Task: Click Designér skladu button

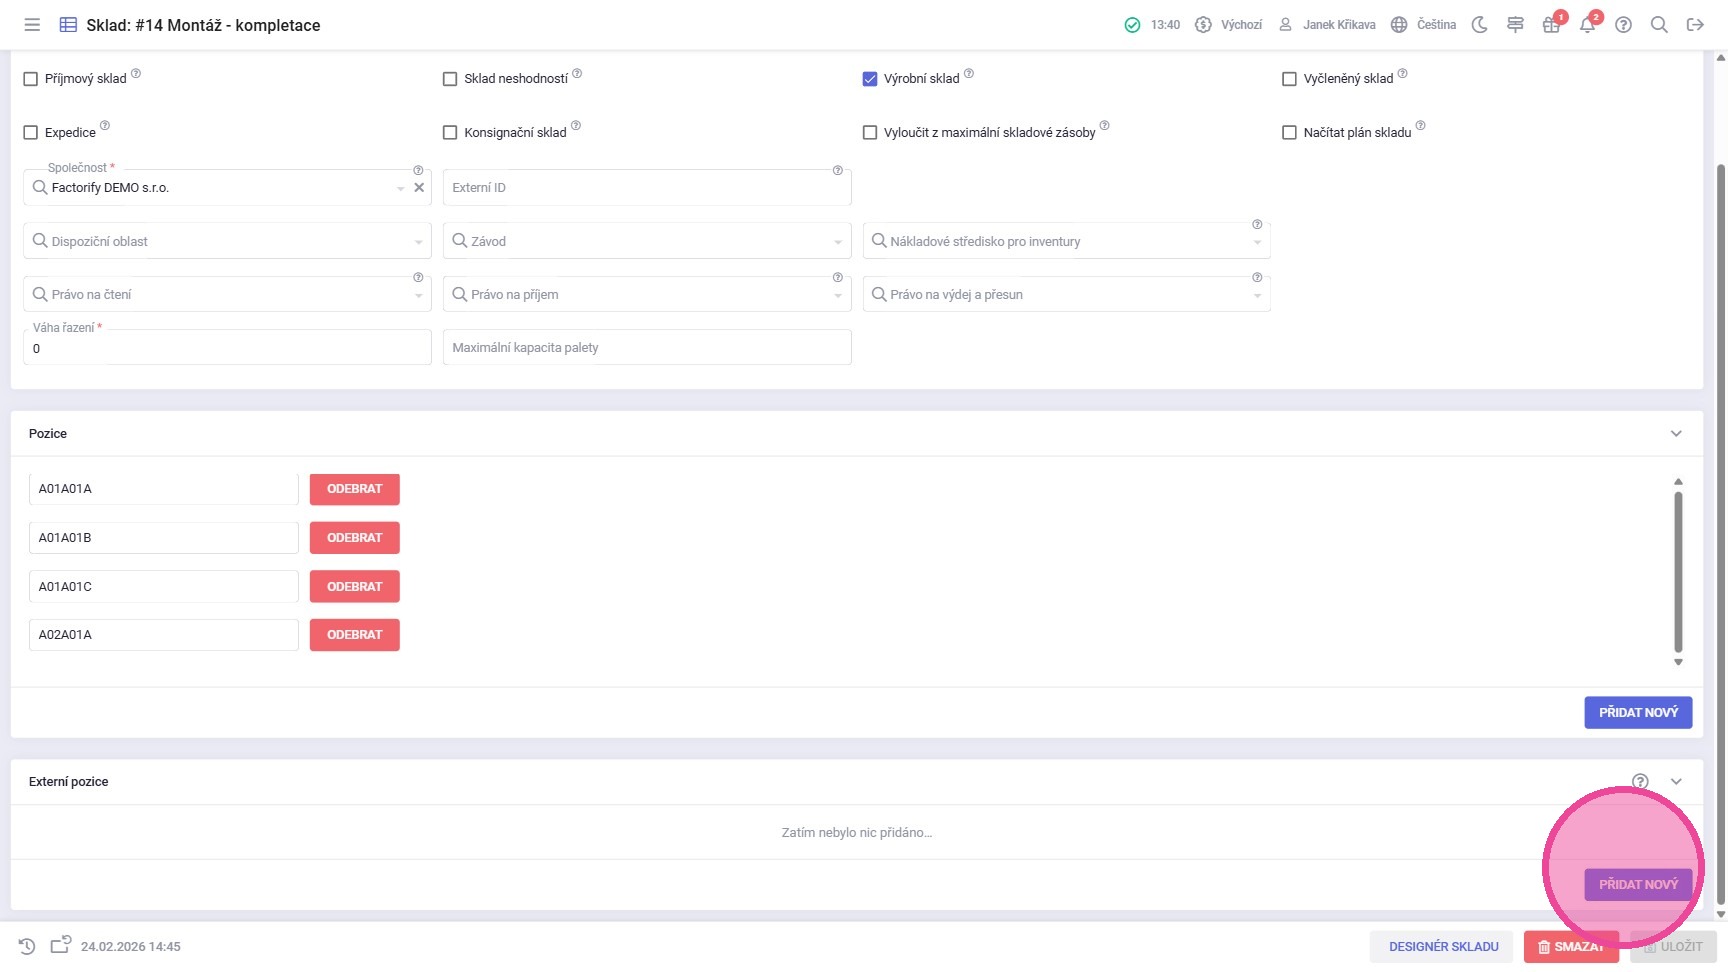Action: click(x=1442, y=946)
